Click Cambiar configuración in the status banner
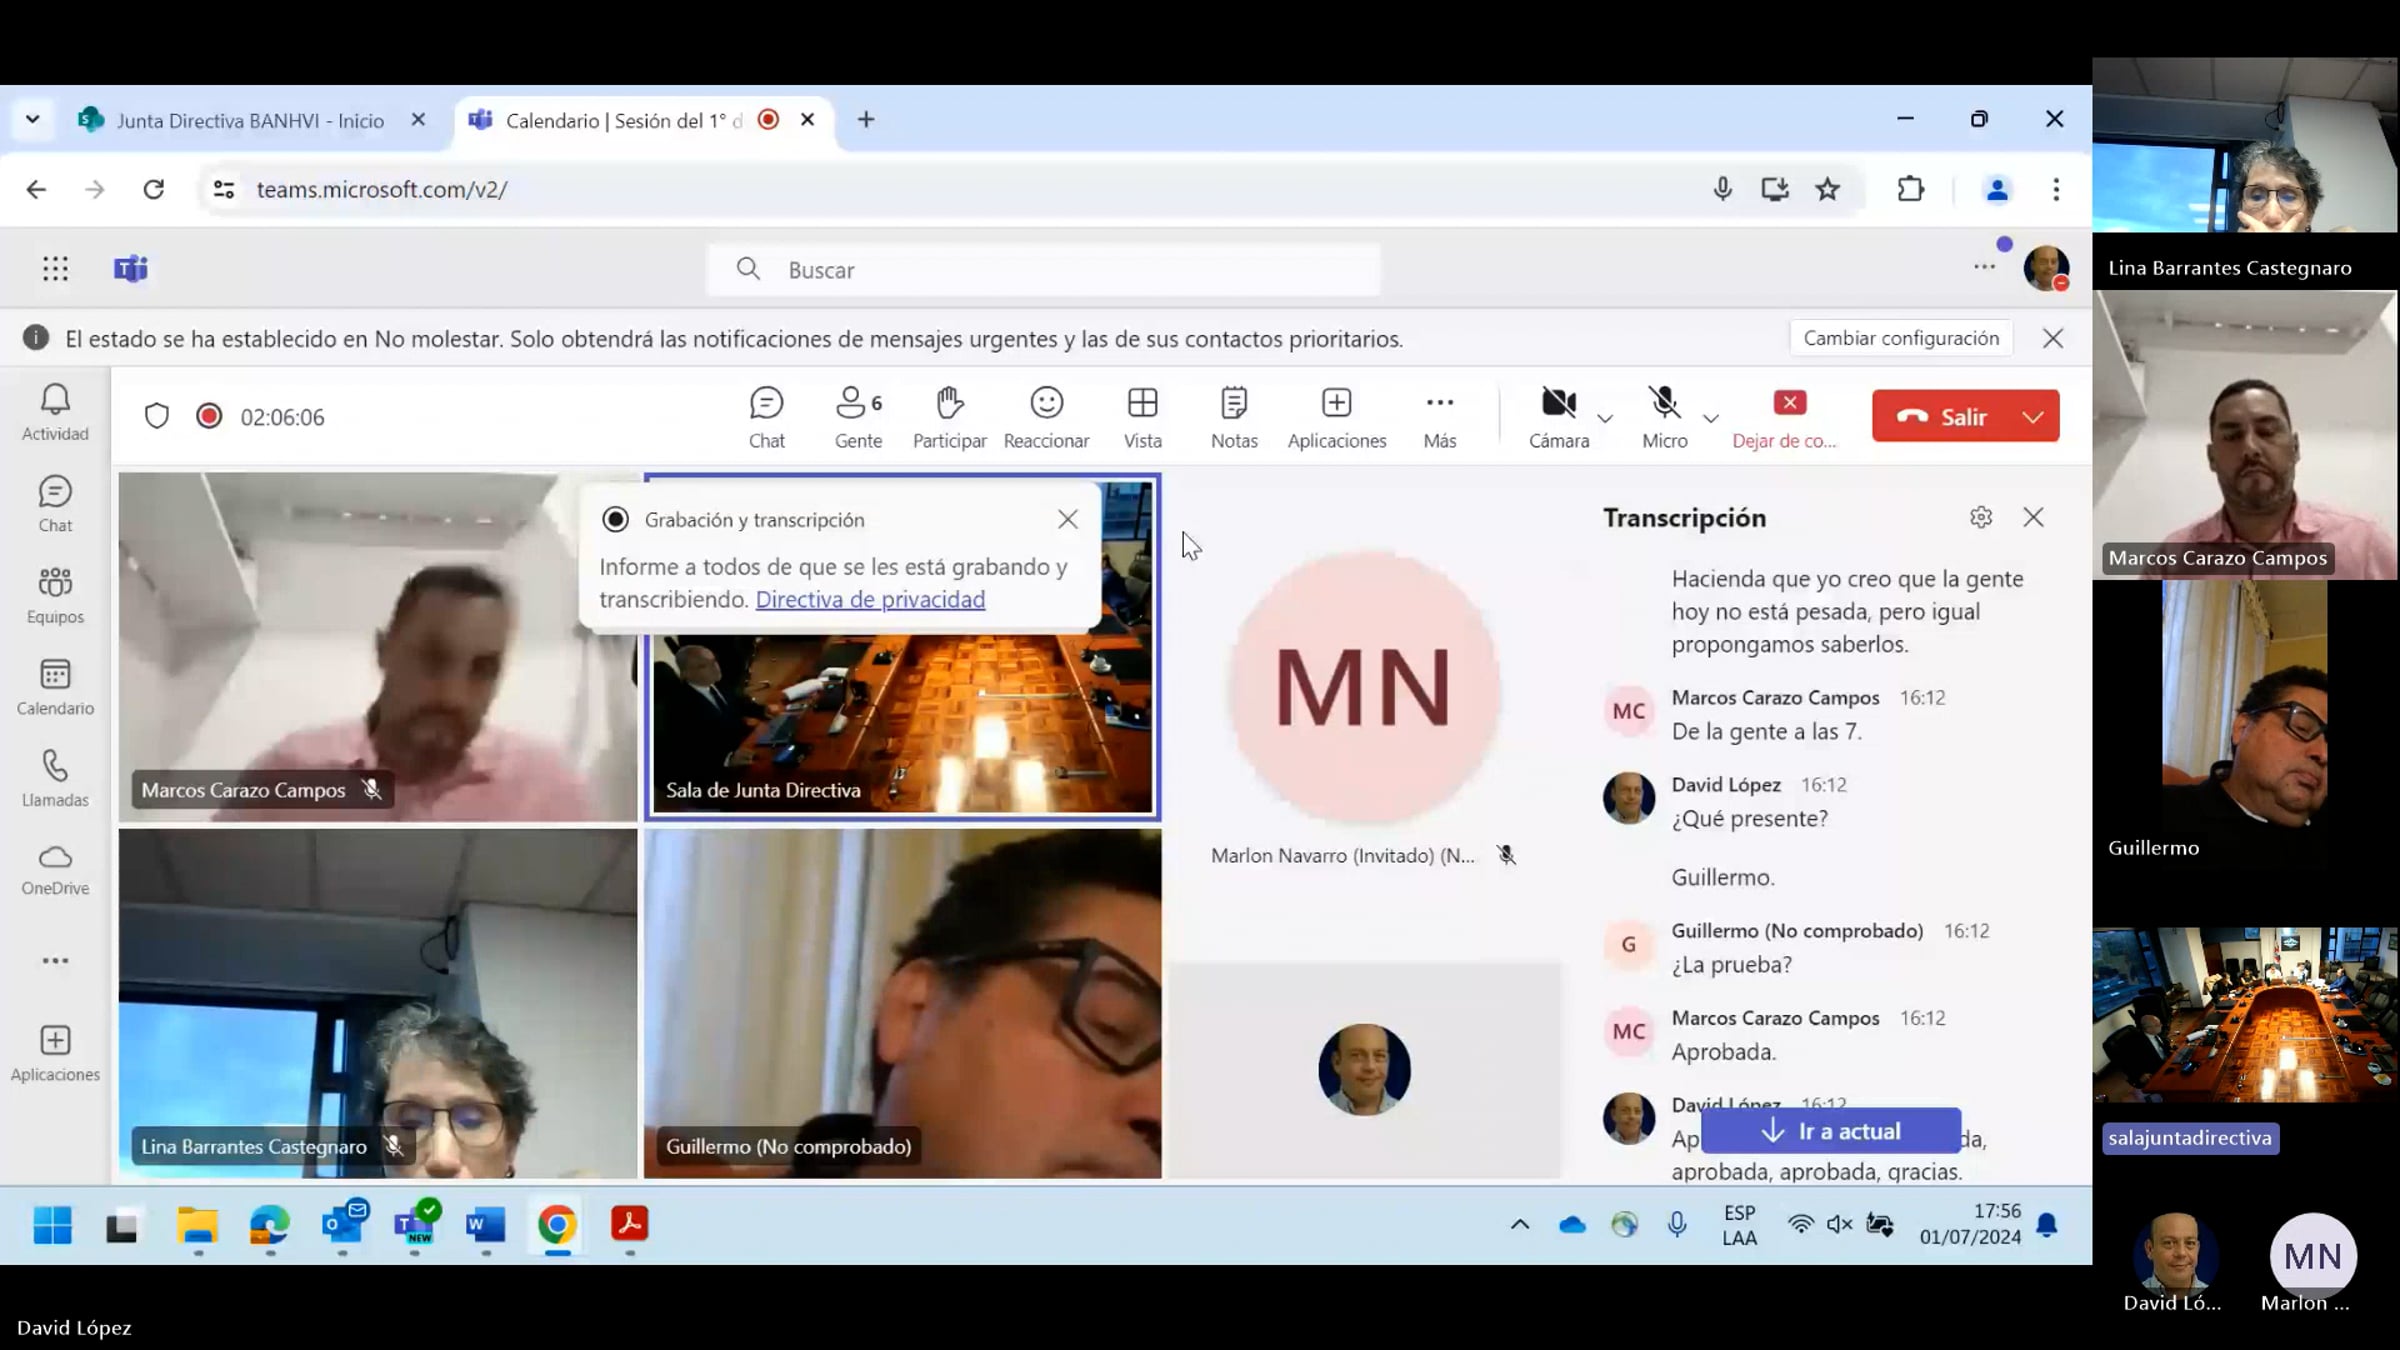Screen dimensions: 2400x1350 click(1901, 338)
